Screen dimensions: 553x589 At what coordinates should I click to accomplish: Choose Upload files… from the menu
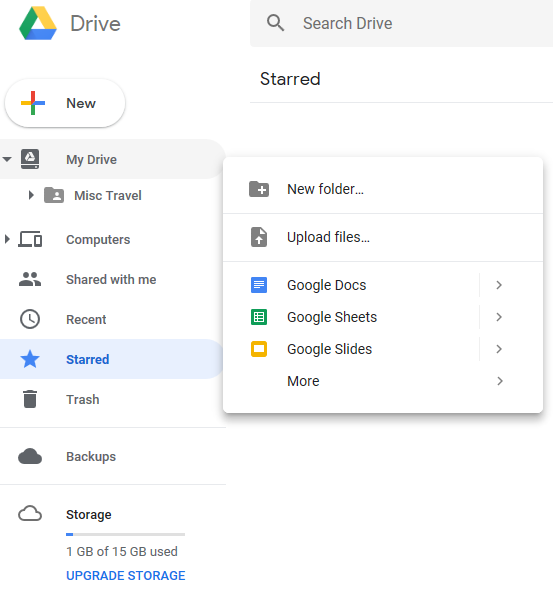coord(383,237)
